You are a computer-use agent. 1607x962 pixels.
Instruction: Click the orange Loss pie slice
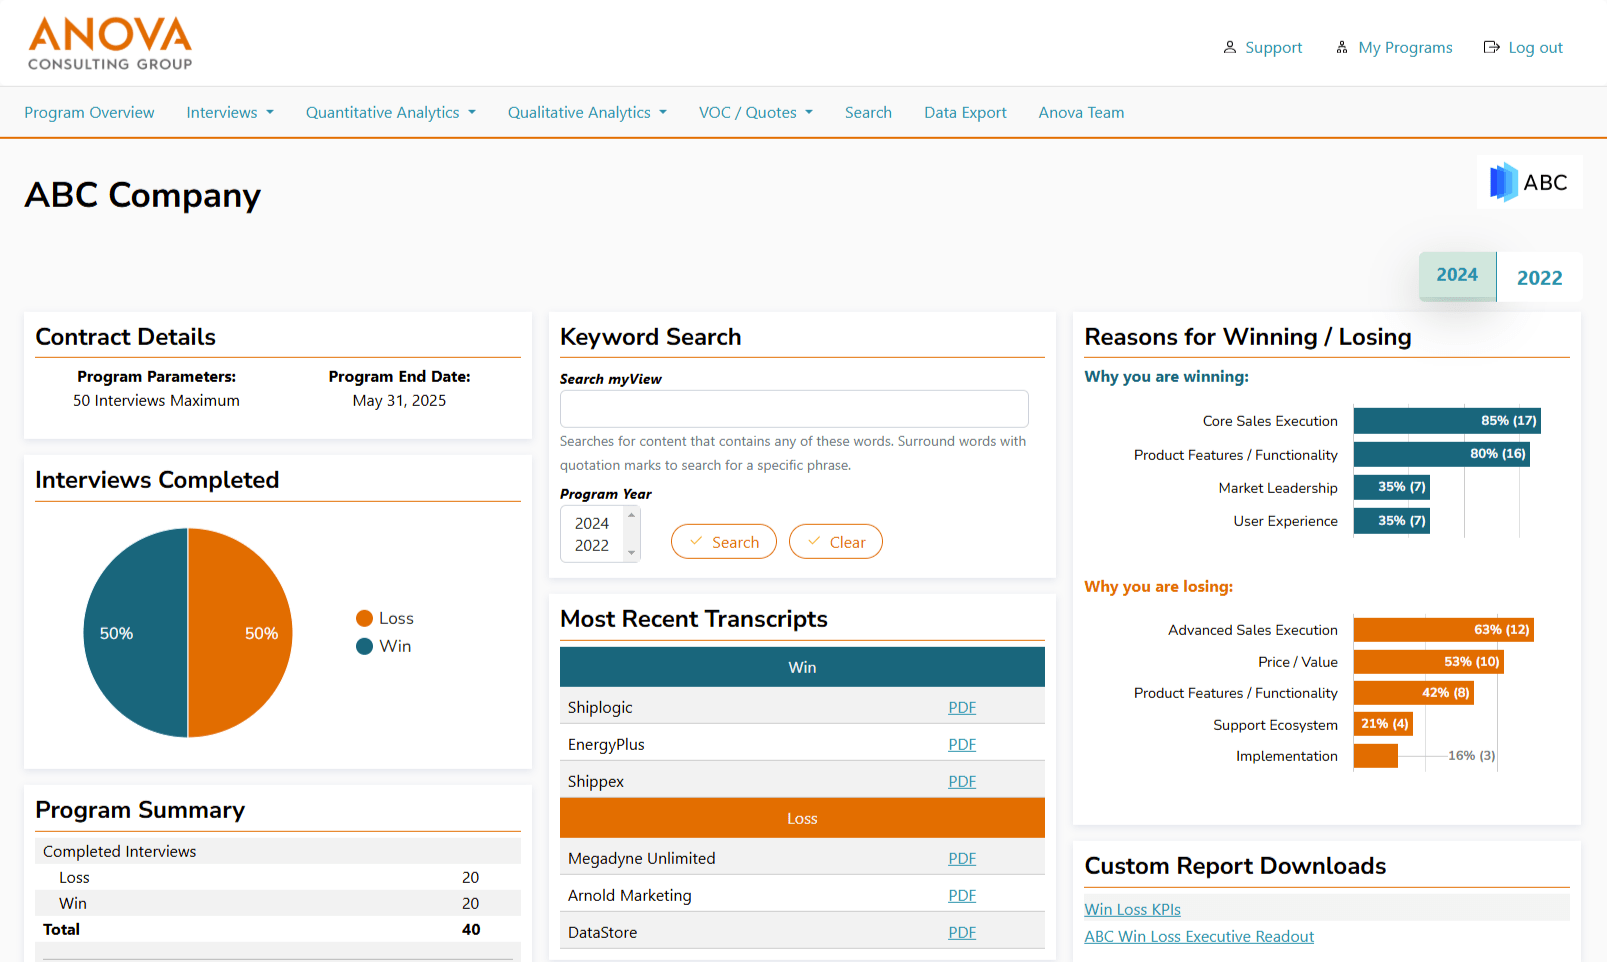coord(240,633)
